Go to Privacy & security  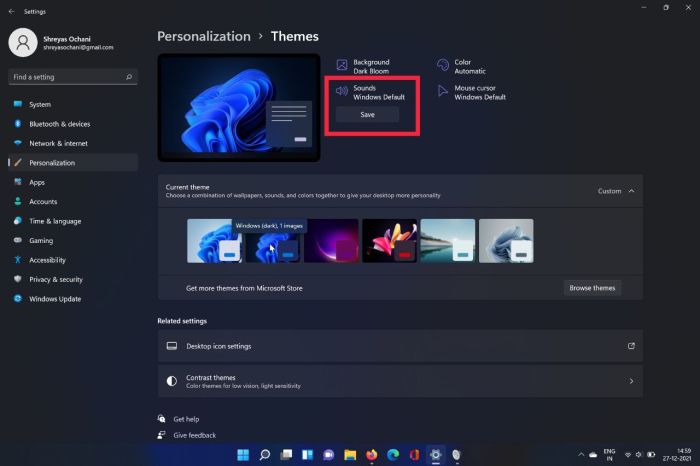pos(73,279)
